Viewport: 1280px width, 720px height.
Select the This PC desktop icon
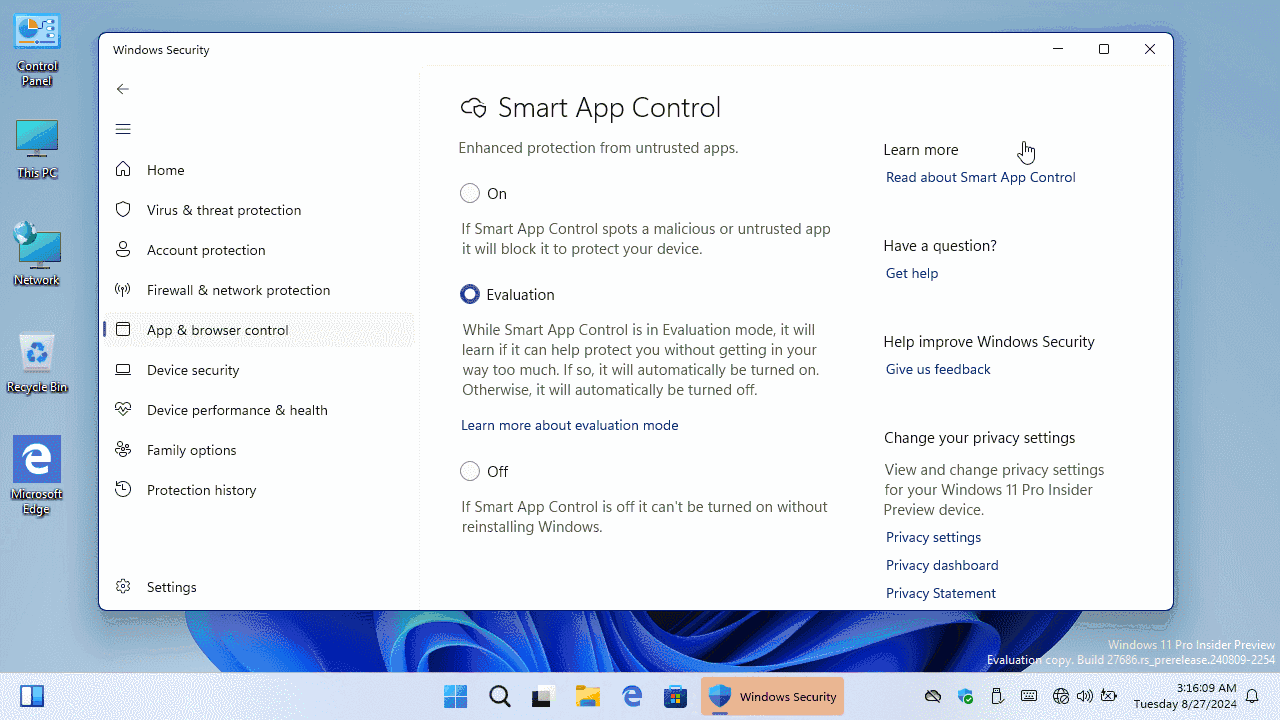(37, 150)
